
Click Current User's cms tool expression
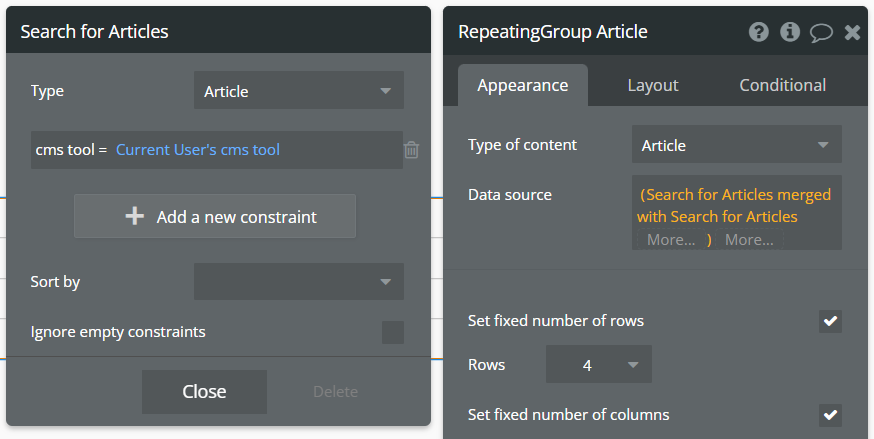tap(198, 150)
